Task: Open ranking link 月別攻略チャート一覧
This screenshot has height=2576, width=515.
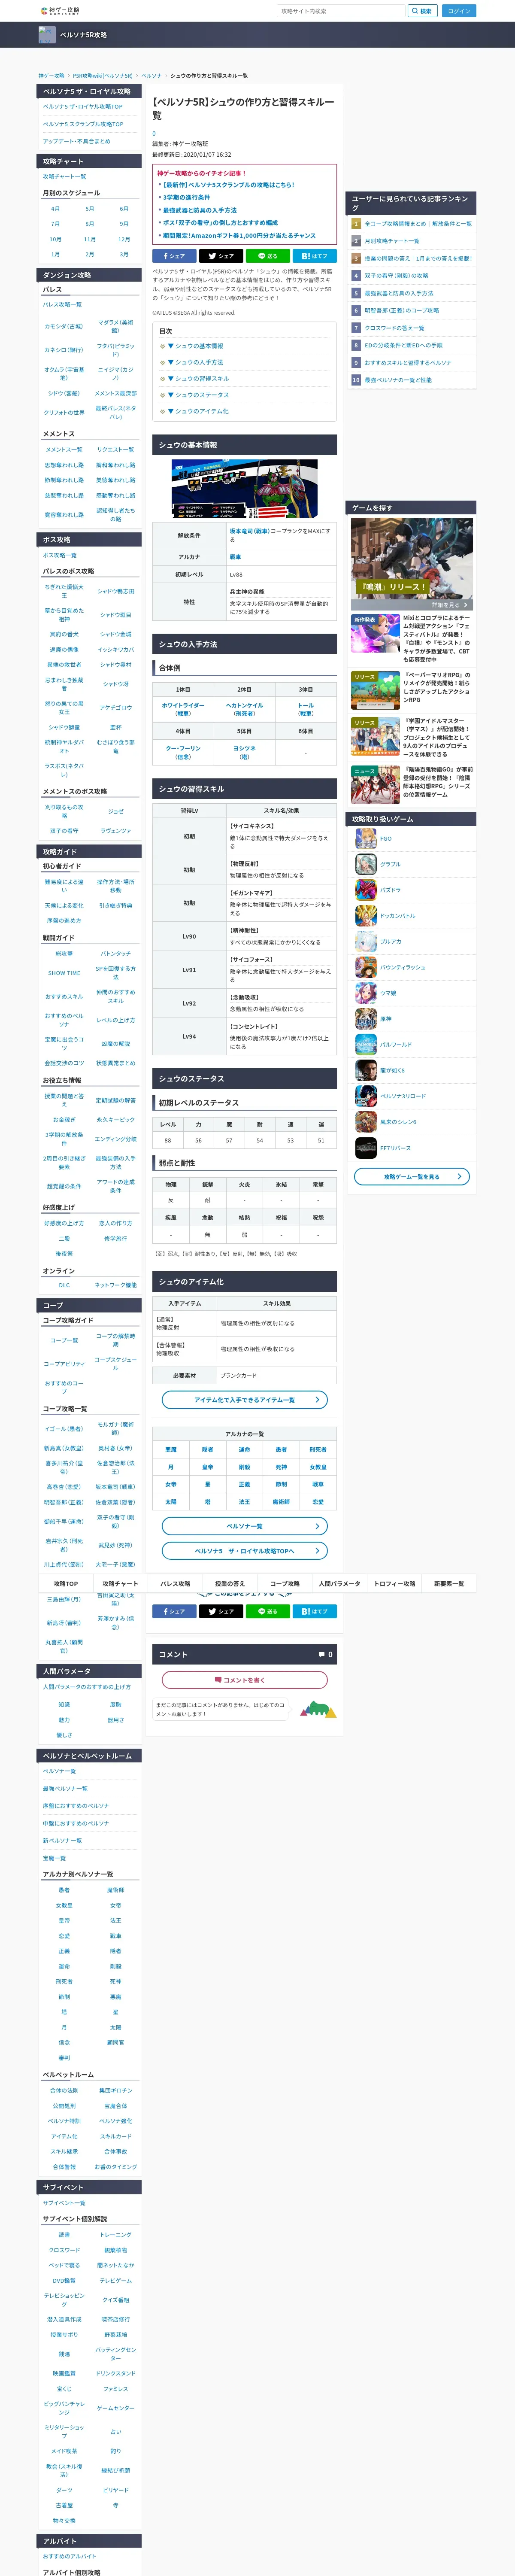Action: pos(392,241)
